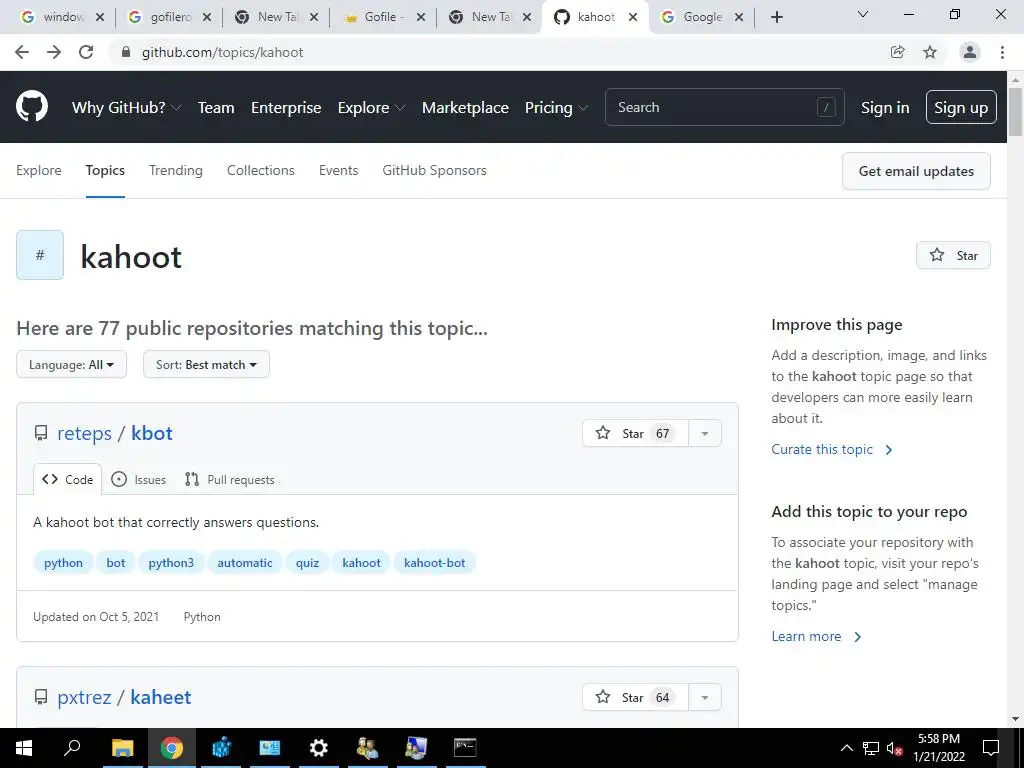Focus the GitHub Search input field
Viewport: 1024px width, 768px height.
point(725,107)
